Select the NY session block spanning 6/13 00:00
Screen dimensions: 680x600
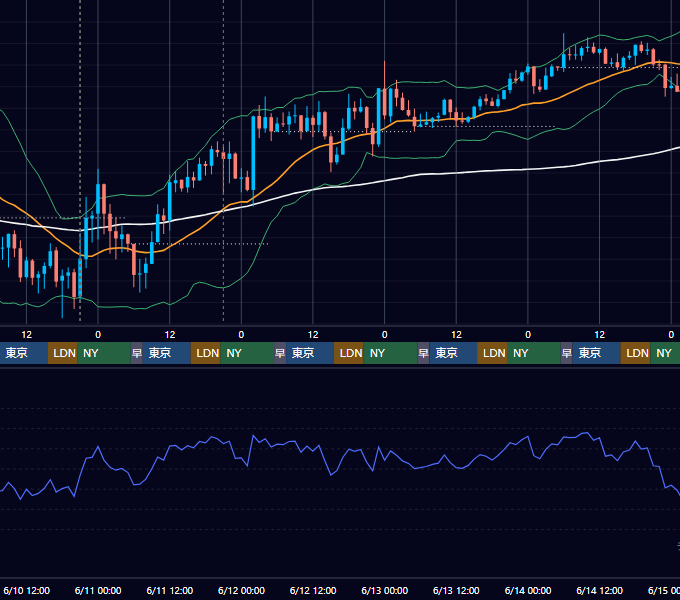[x=390, y=353]
